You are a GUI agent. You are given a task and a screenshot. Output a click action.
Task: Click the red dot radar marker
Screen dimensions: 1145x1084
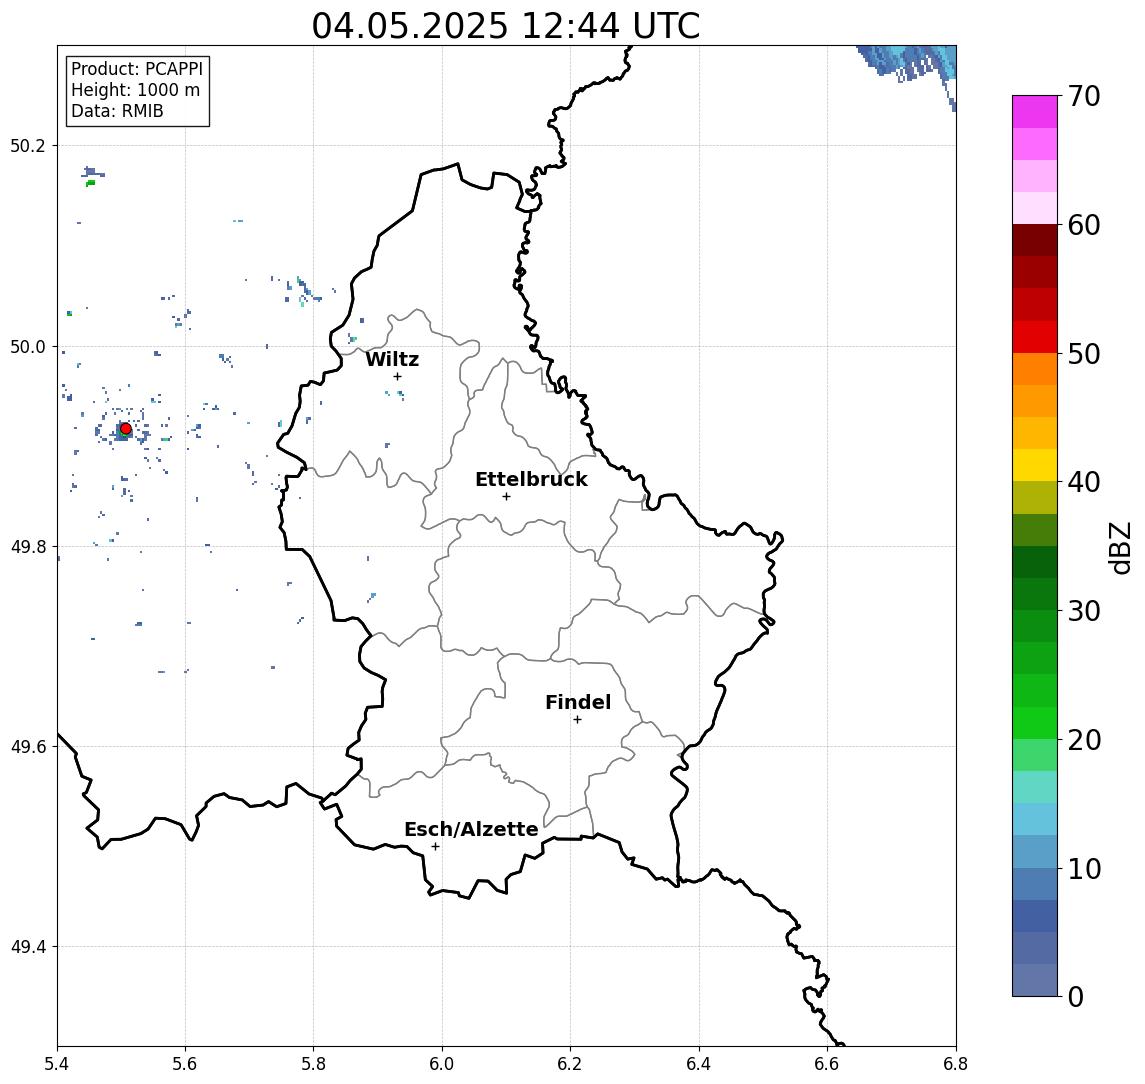[126, 429]
